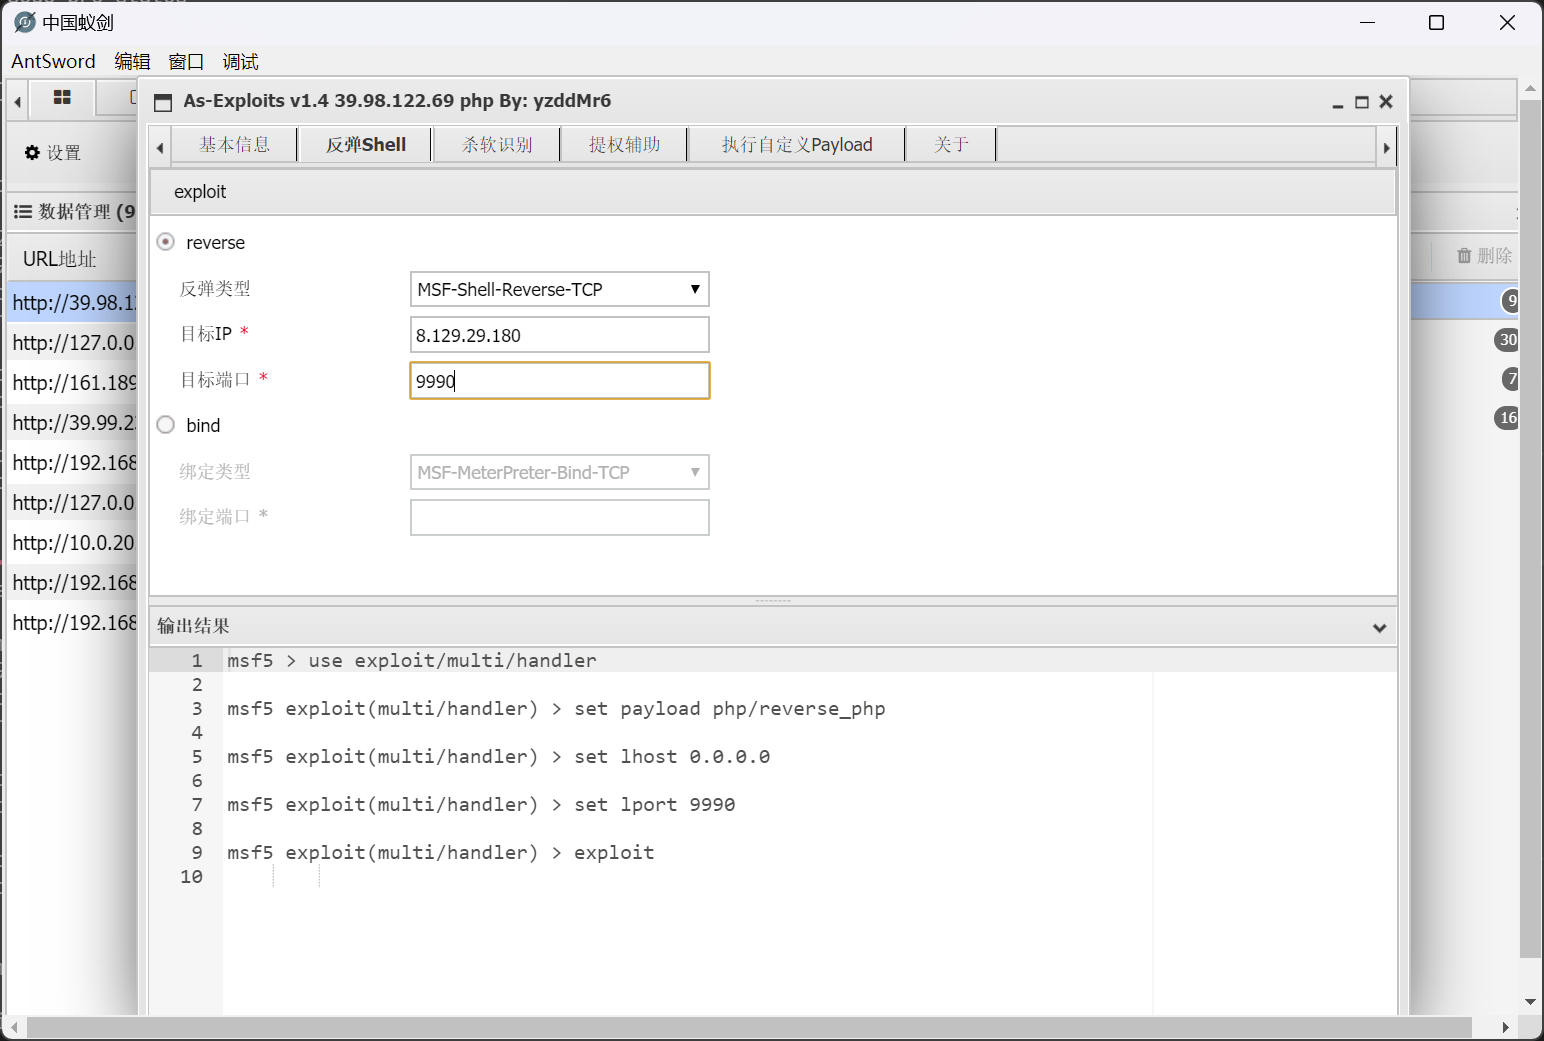Click the exploit button

200,192
